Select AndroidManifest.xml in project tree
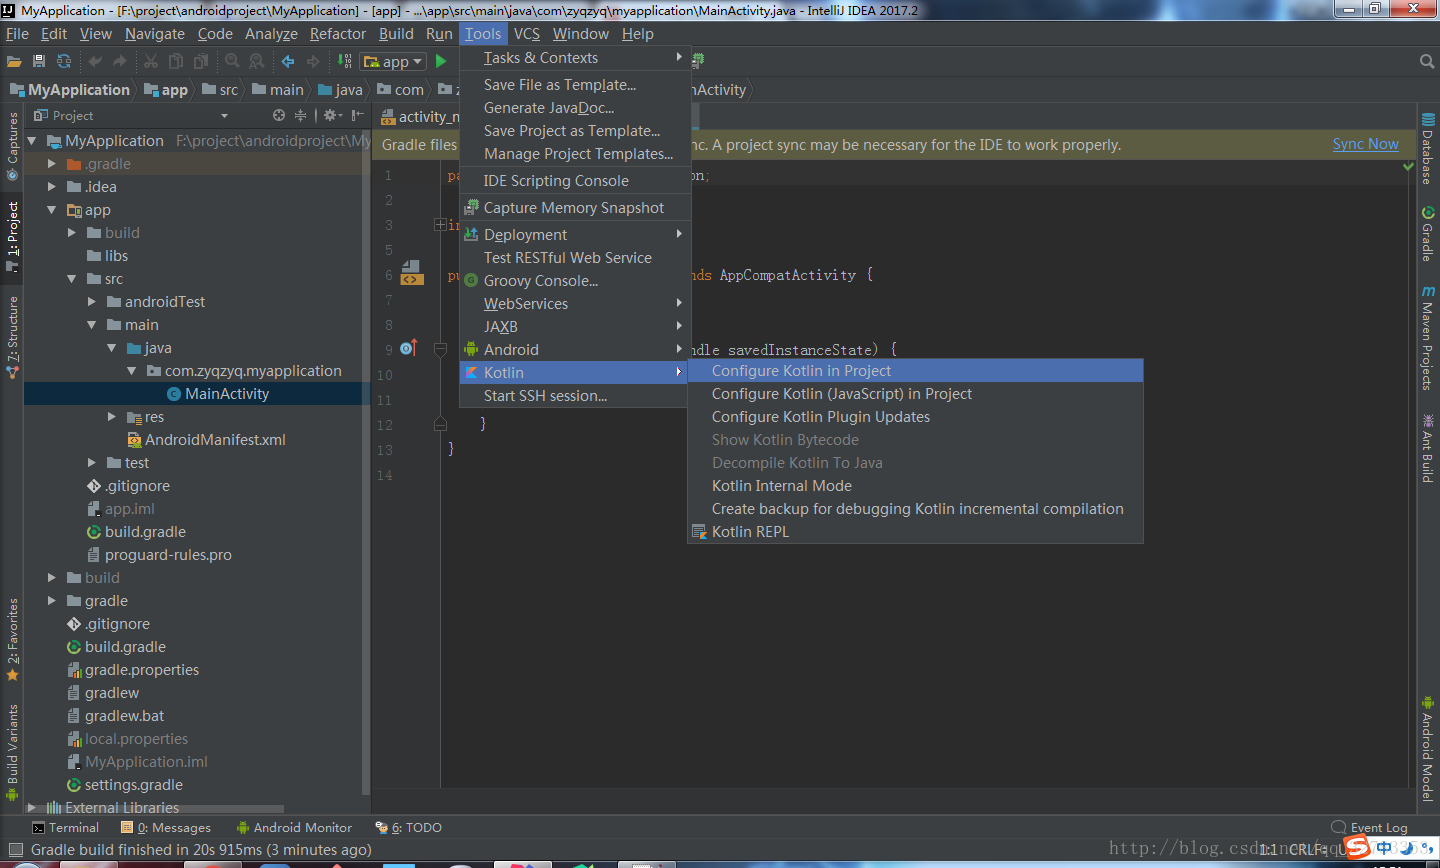This screenshot has width=1440, height=868. click(206, 440)
